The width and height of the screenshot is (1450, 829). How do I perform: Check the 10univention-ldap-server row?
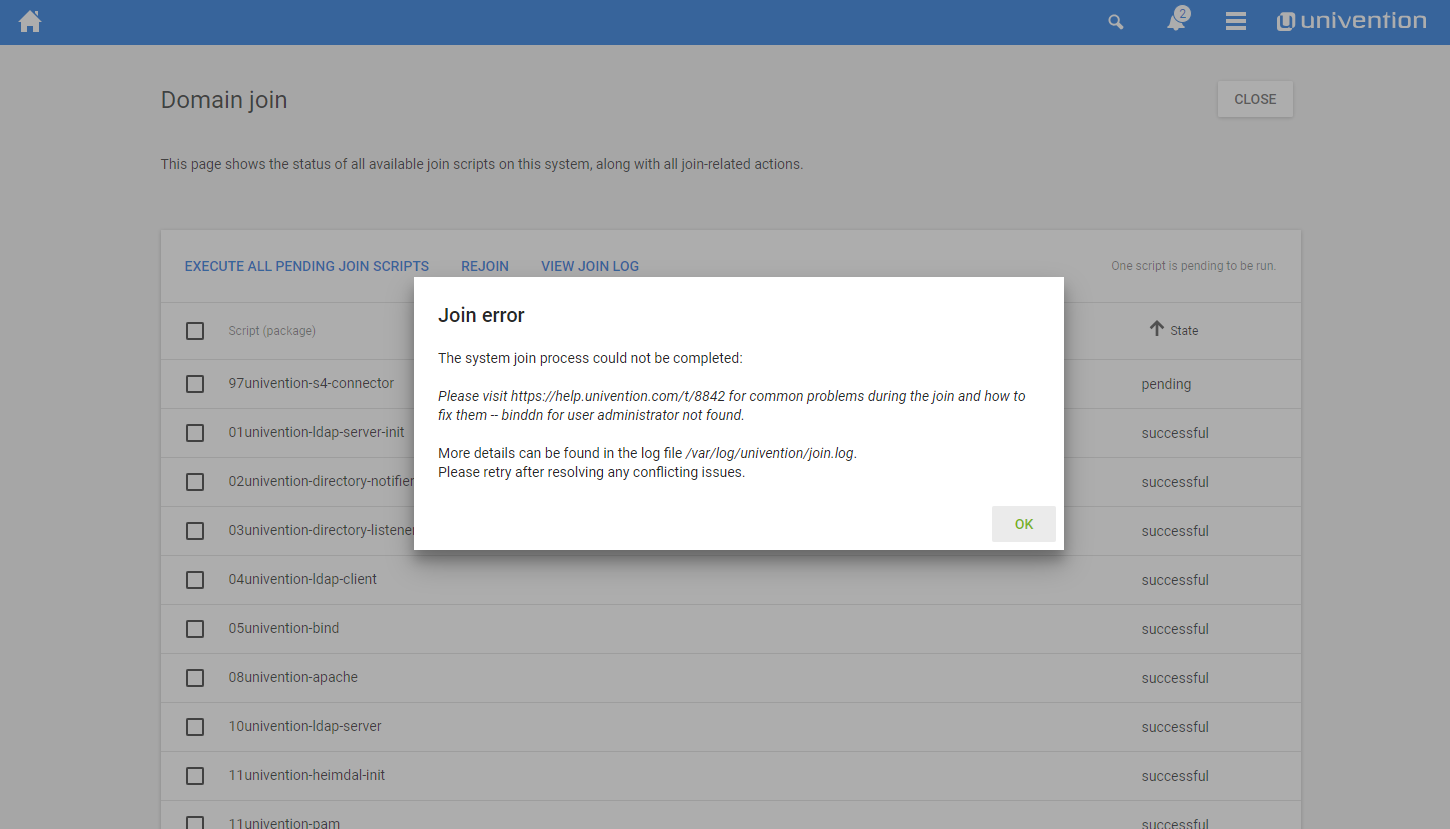pos(195,727)
